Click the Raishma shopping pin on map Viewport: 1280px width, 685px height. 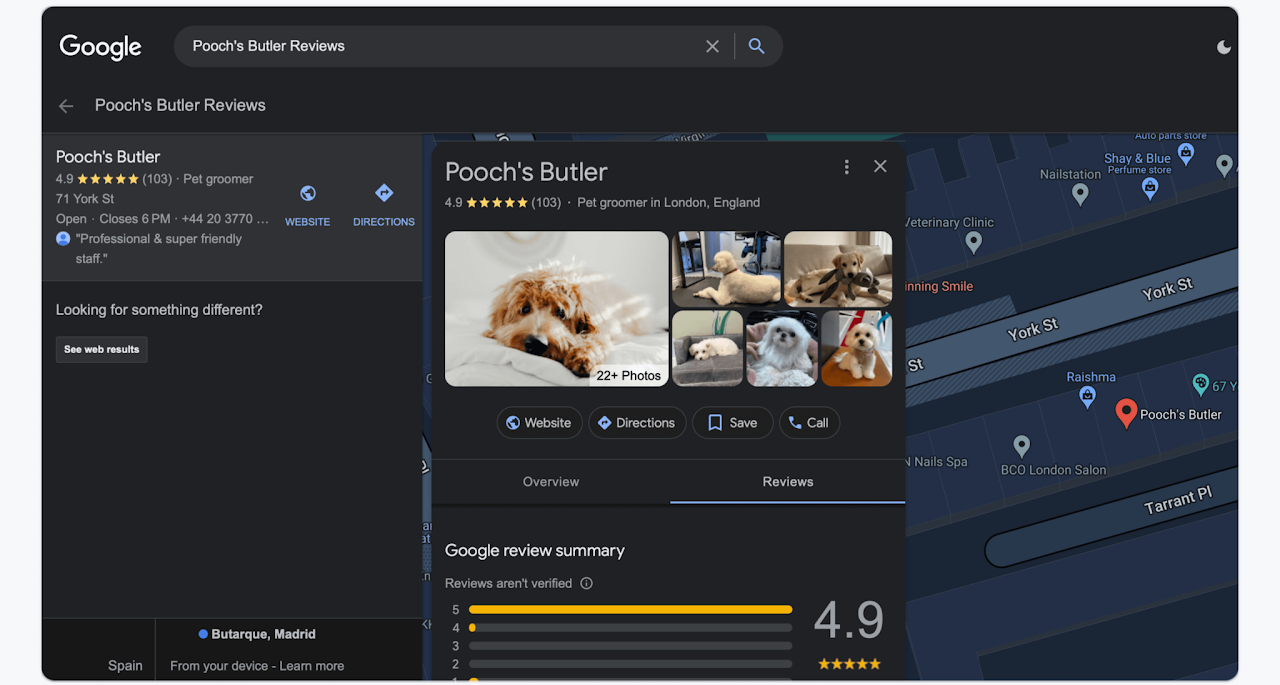[x=1087, y=397]
